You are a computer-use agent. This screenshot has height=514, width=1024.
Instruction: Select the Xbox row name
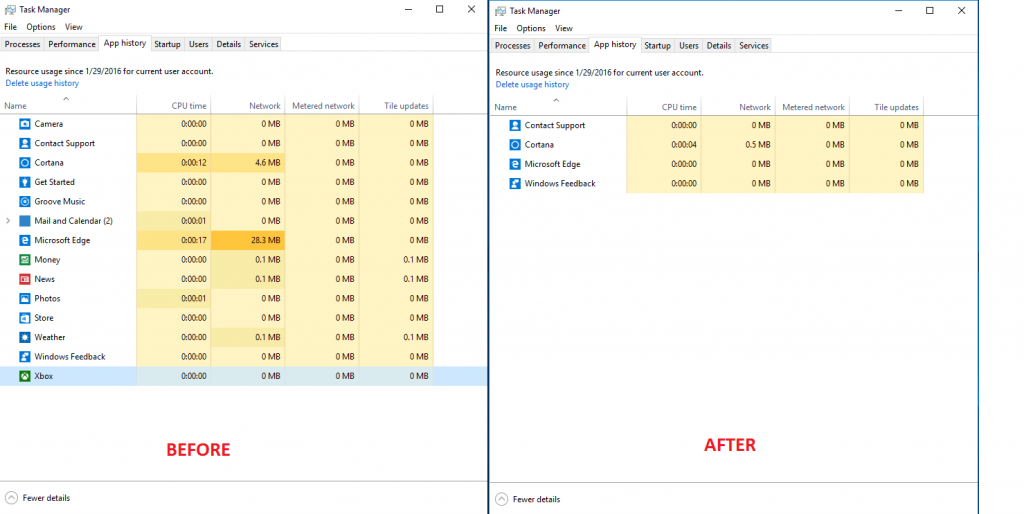(44, 376)
